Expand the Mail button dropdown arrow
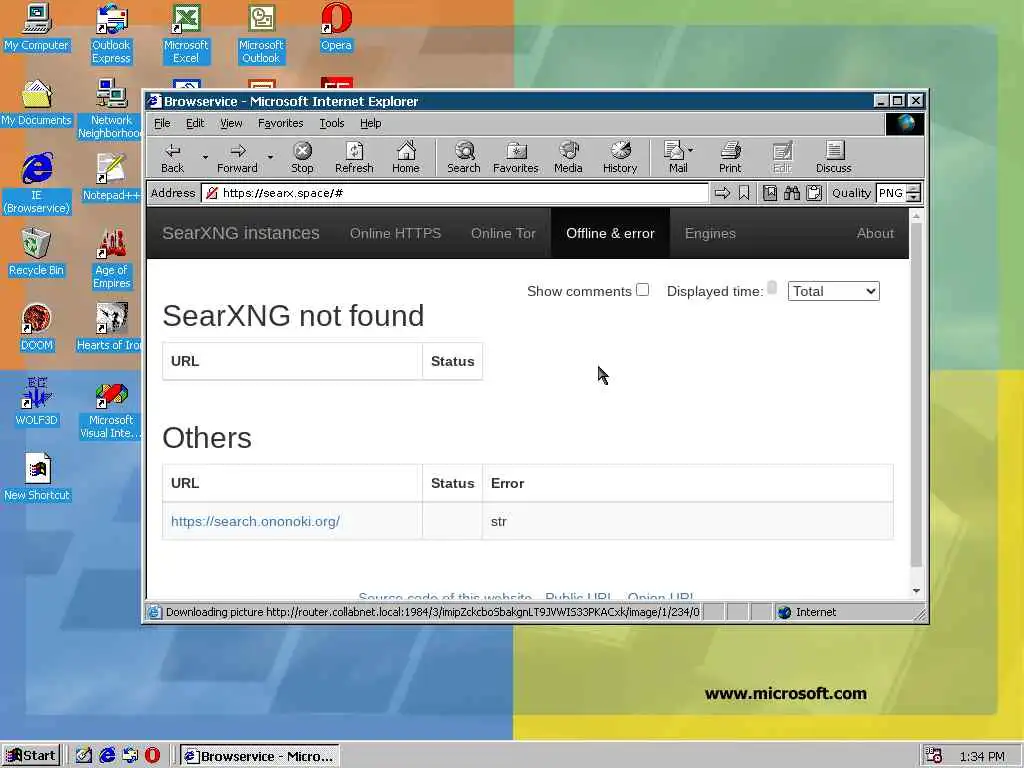 pyautogui.click(x=691, y=150)
